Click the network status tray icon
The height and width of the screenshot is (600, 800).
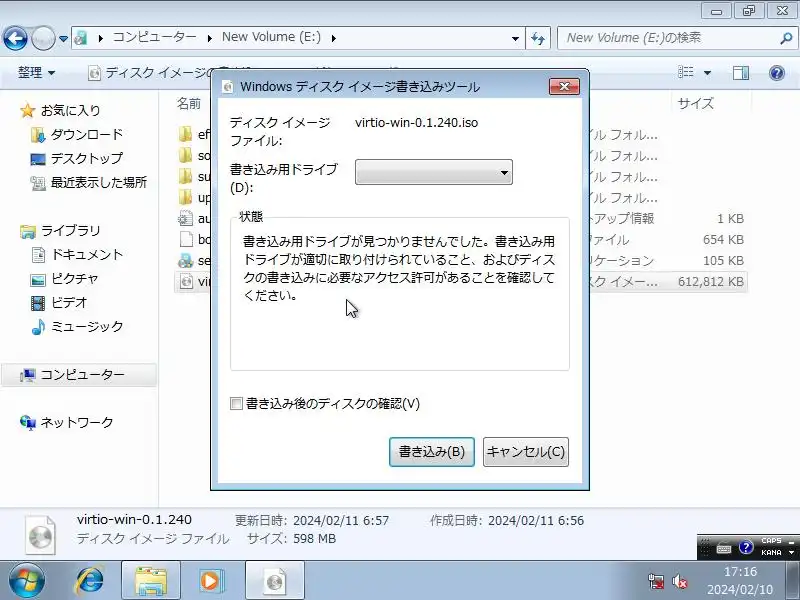point(656,581)
